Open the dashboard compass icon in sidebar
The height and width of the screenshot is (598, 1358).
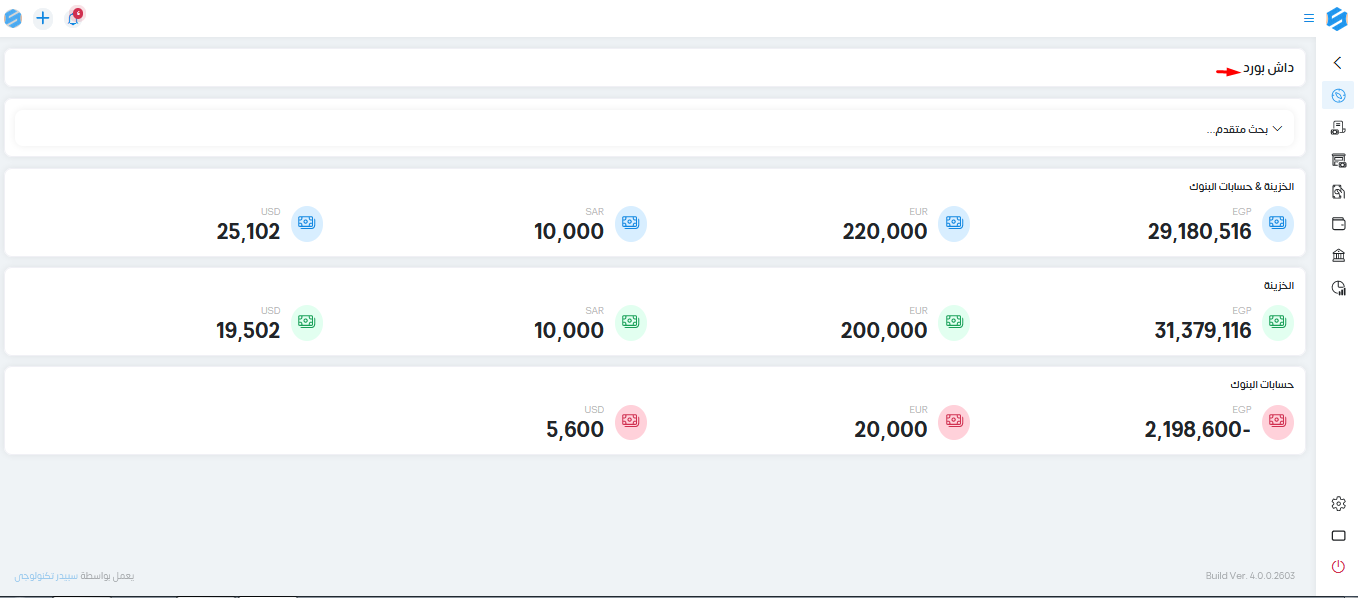tap(1338, 95)
